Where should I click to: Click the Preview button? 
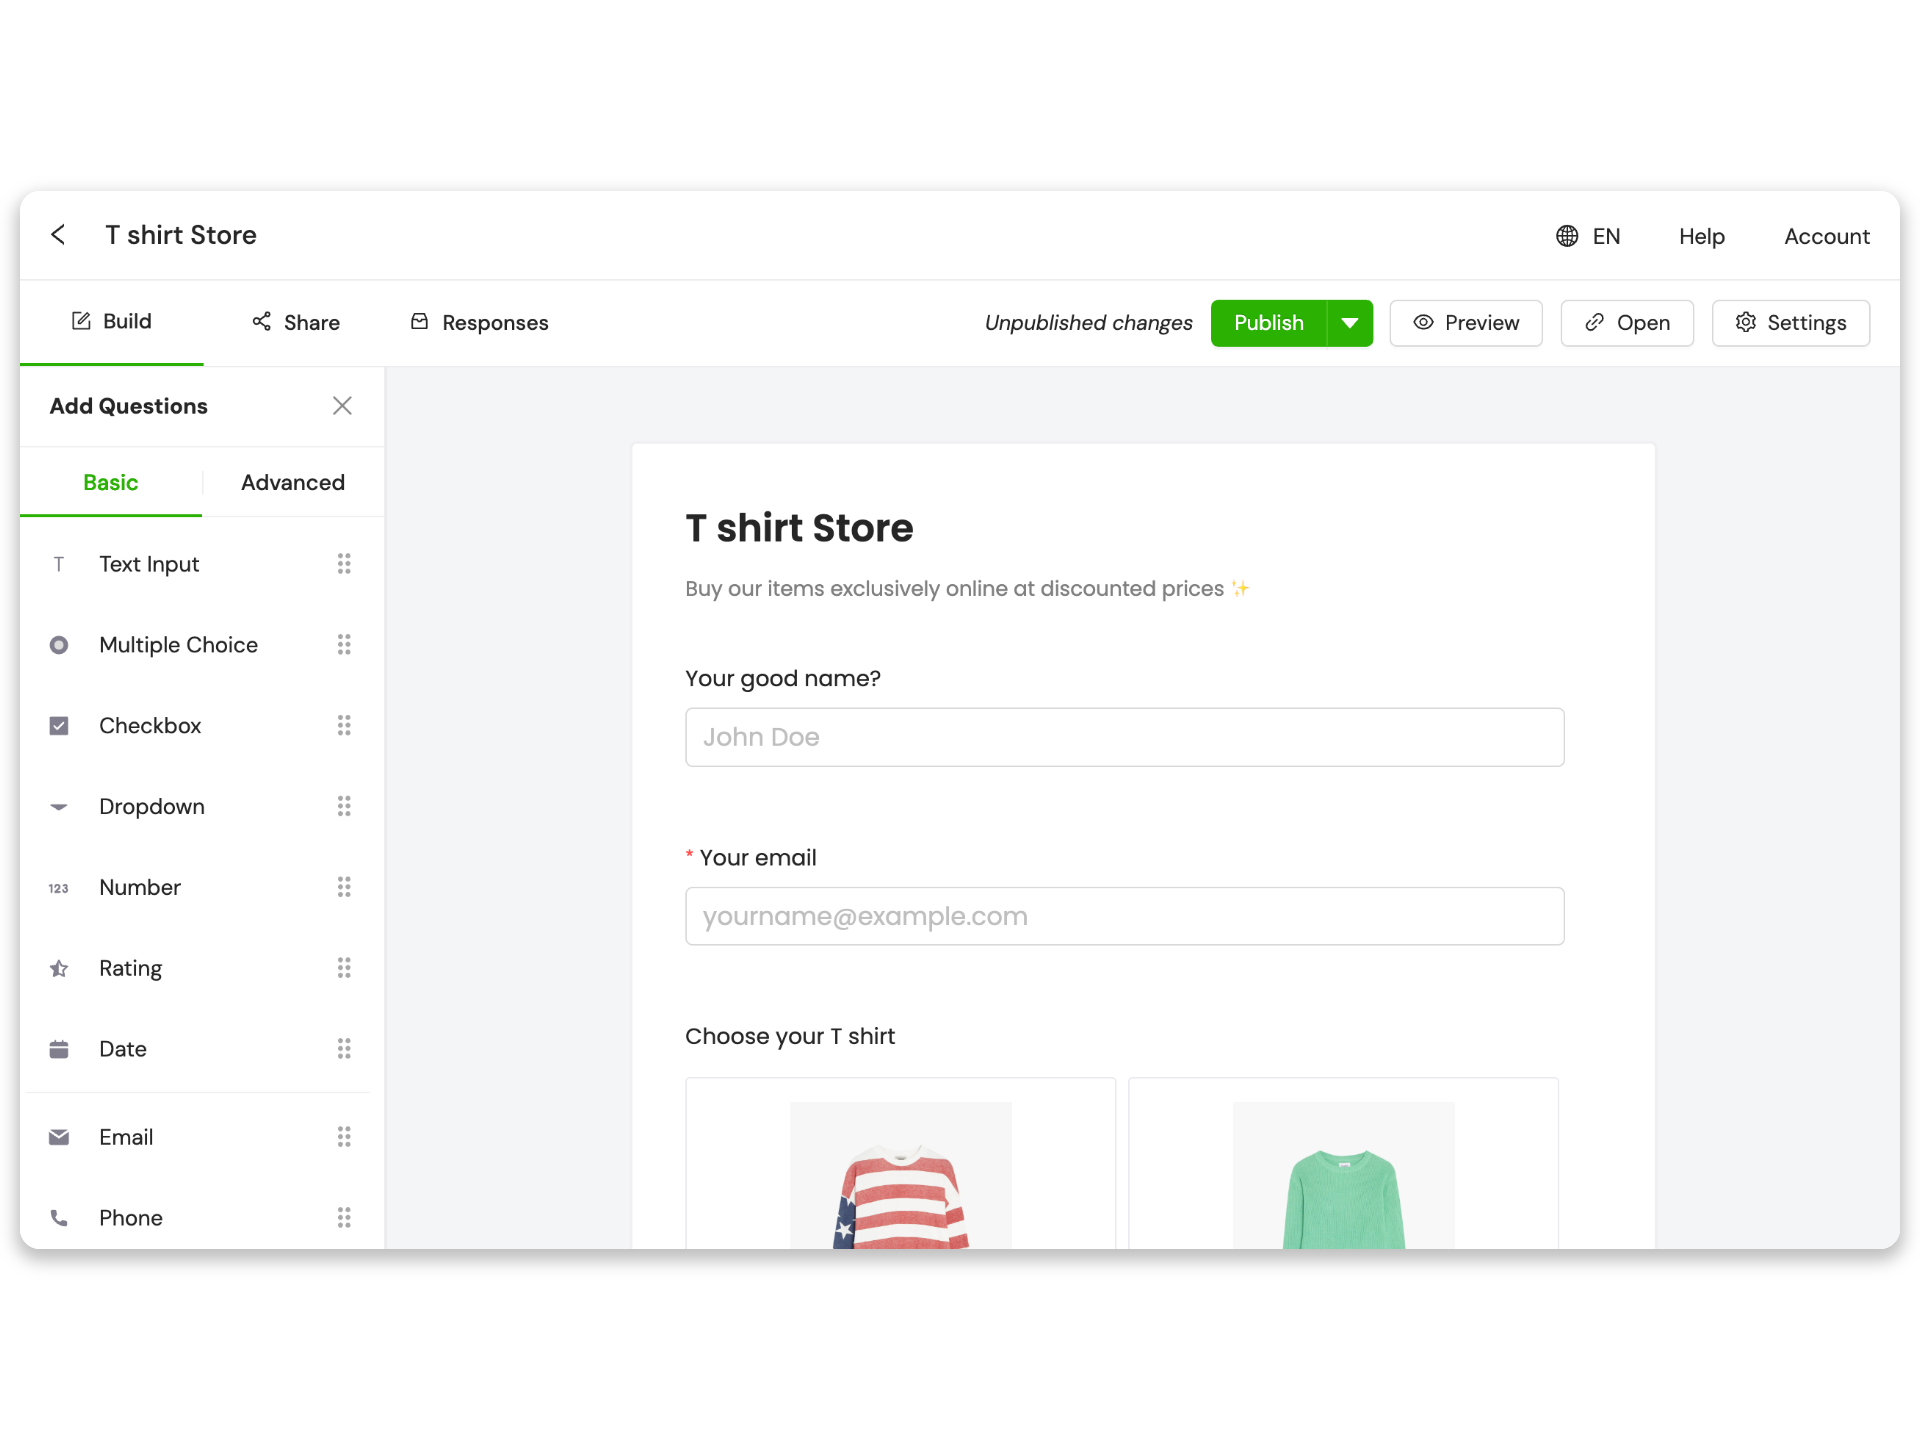tap(1465, 323)
